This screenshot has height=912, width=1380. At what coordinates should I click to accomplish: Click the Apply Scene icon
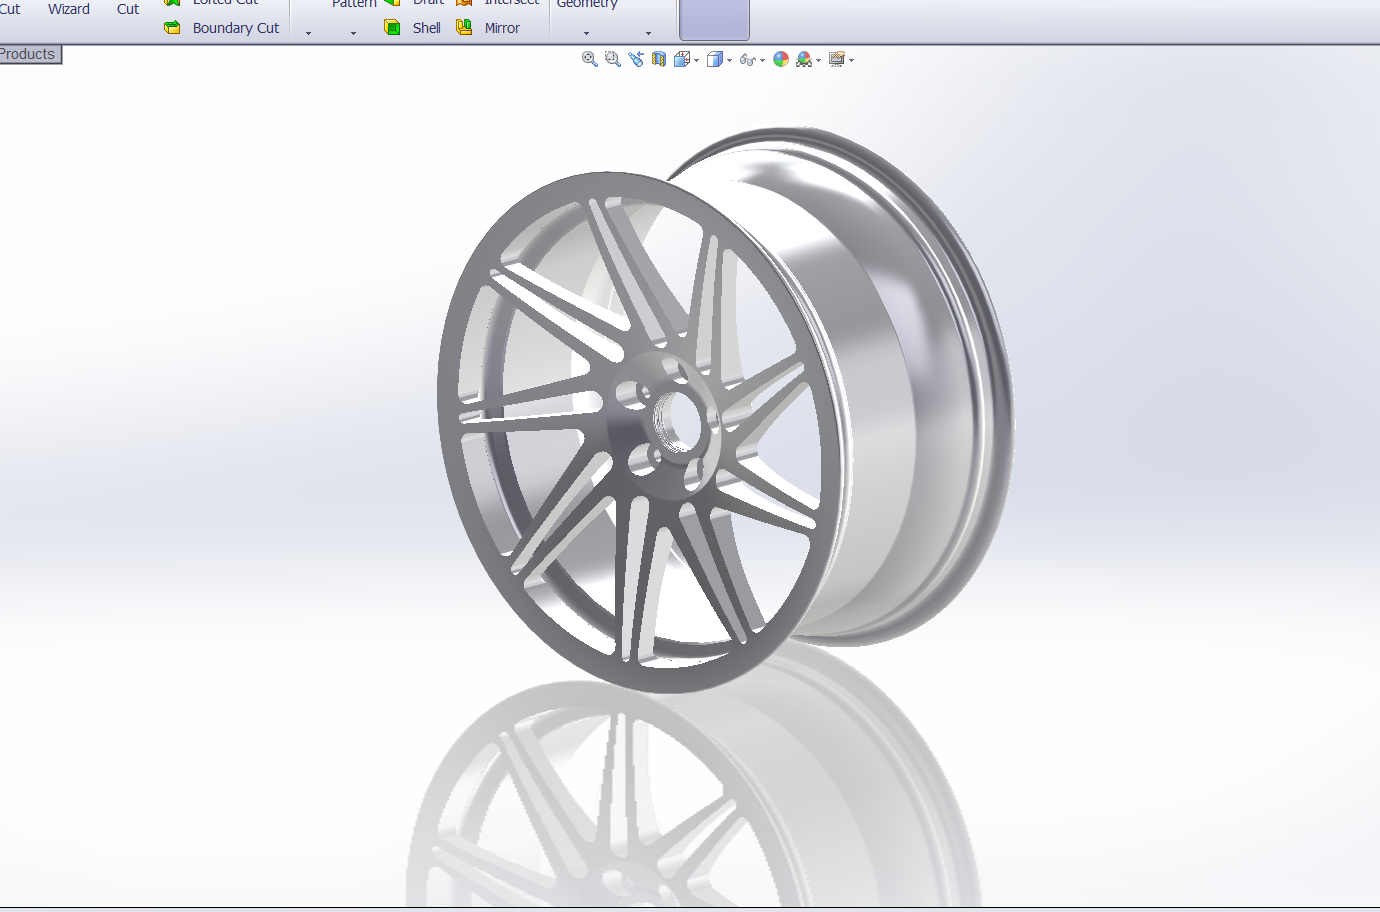click(804, 59)
